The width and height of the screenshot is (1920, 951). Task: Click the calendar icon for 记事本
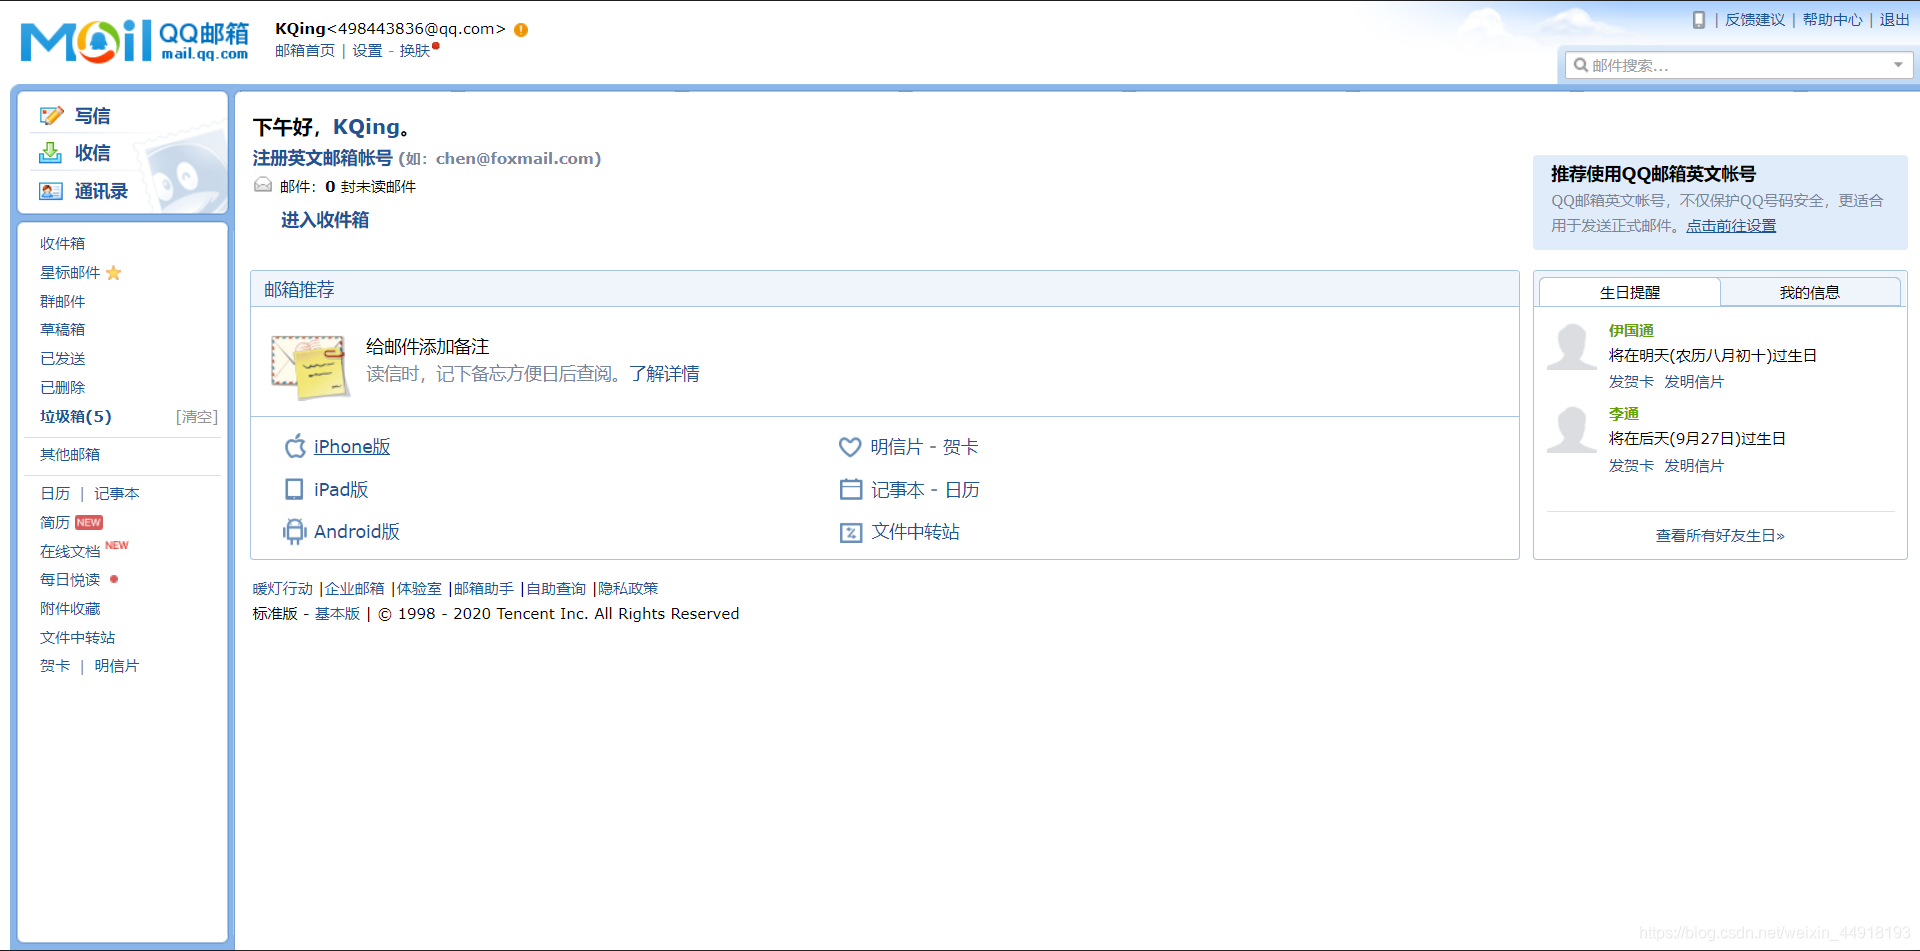pos(851,489)
